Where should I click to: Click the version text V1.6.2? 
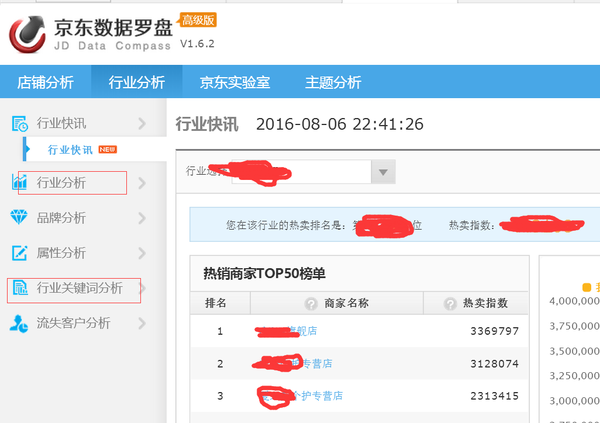(197, 44)
